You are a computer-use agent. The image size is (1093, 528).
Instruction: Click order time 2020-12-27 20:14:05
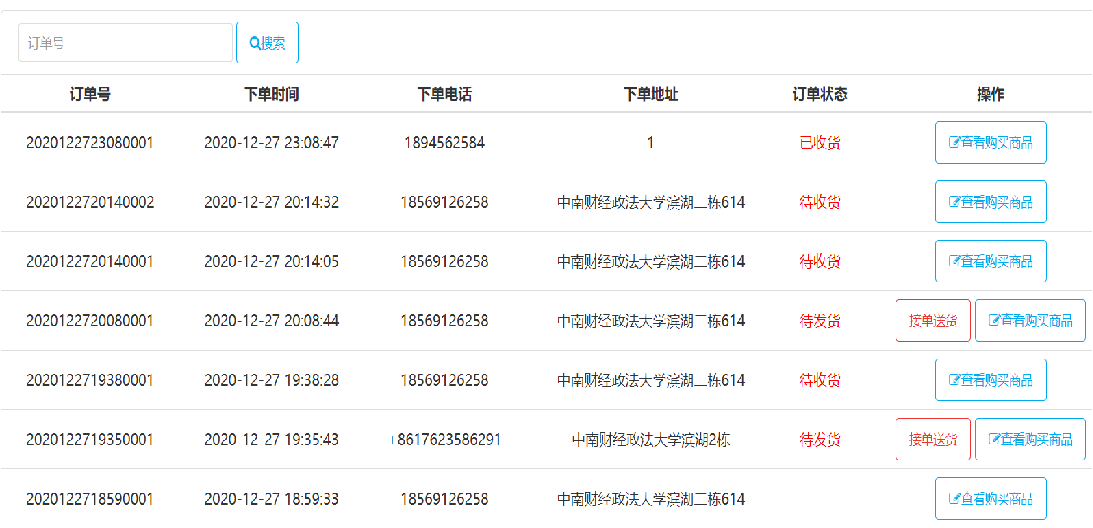pyautogui.click(x=272, y=262)
